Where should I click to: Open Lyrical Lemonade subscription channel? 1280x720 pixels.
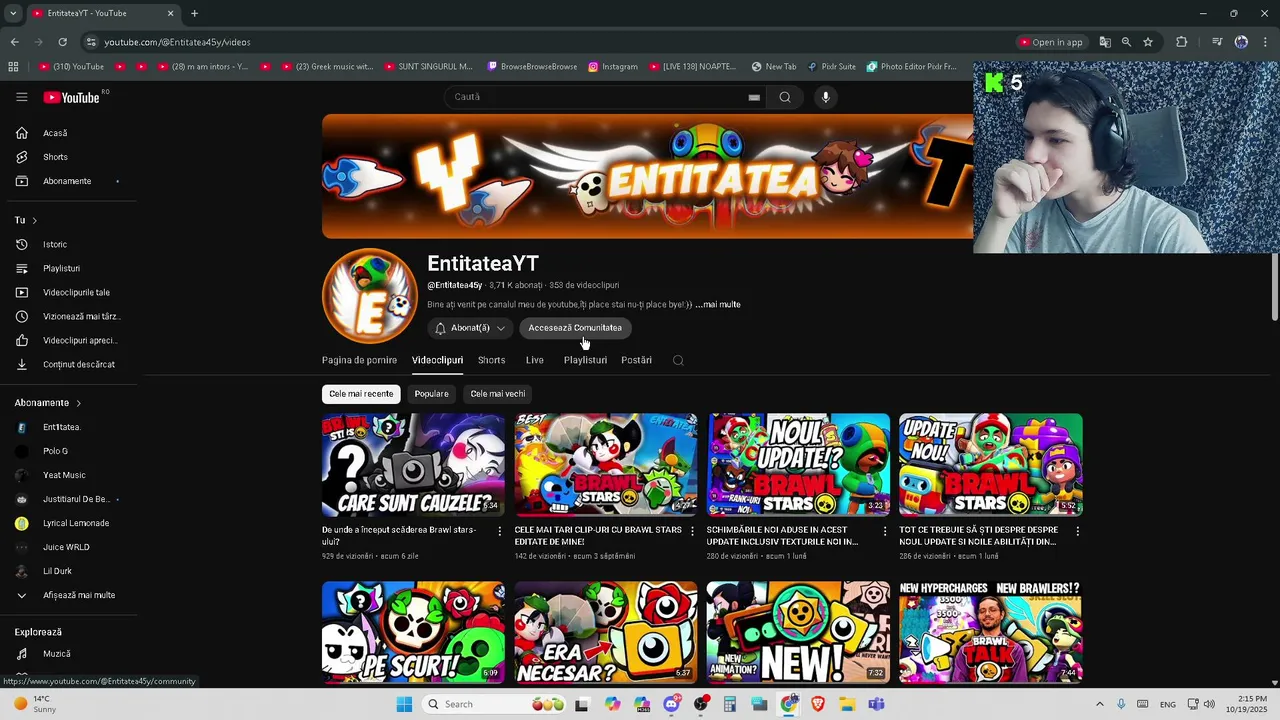[76, 523]
